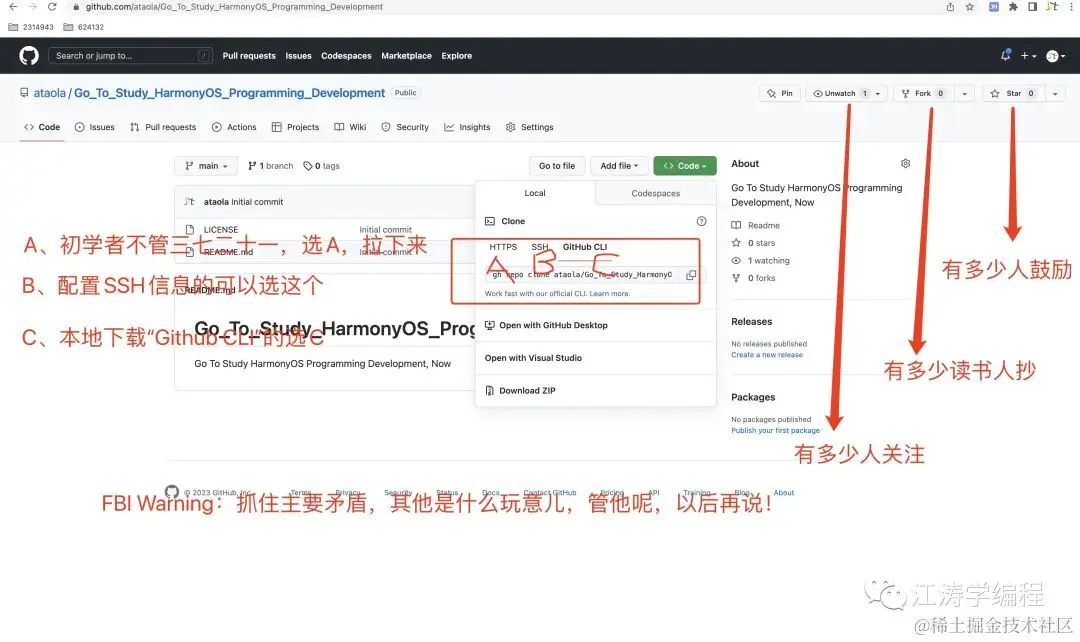Screen dimensions: 1080x642
Task: Switch to the Settings tab
Action: [x=530, y=127]
